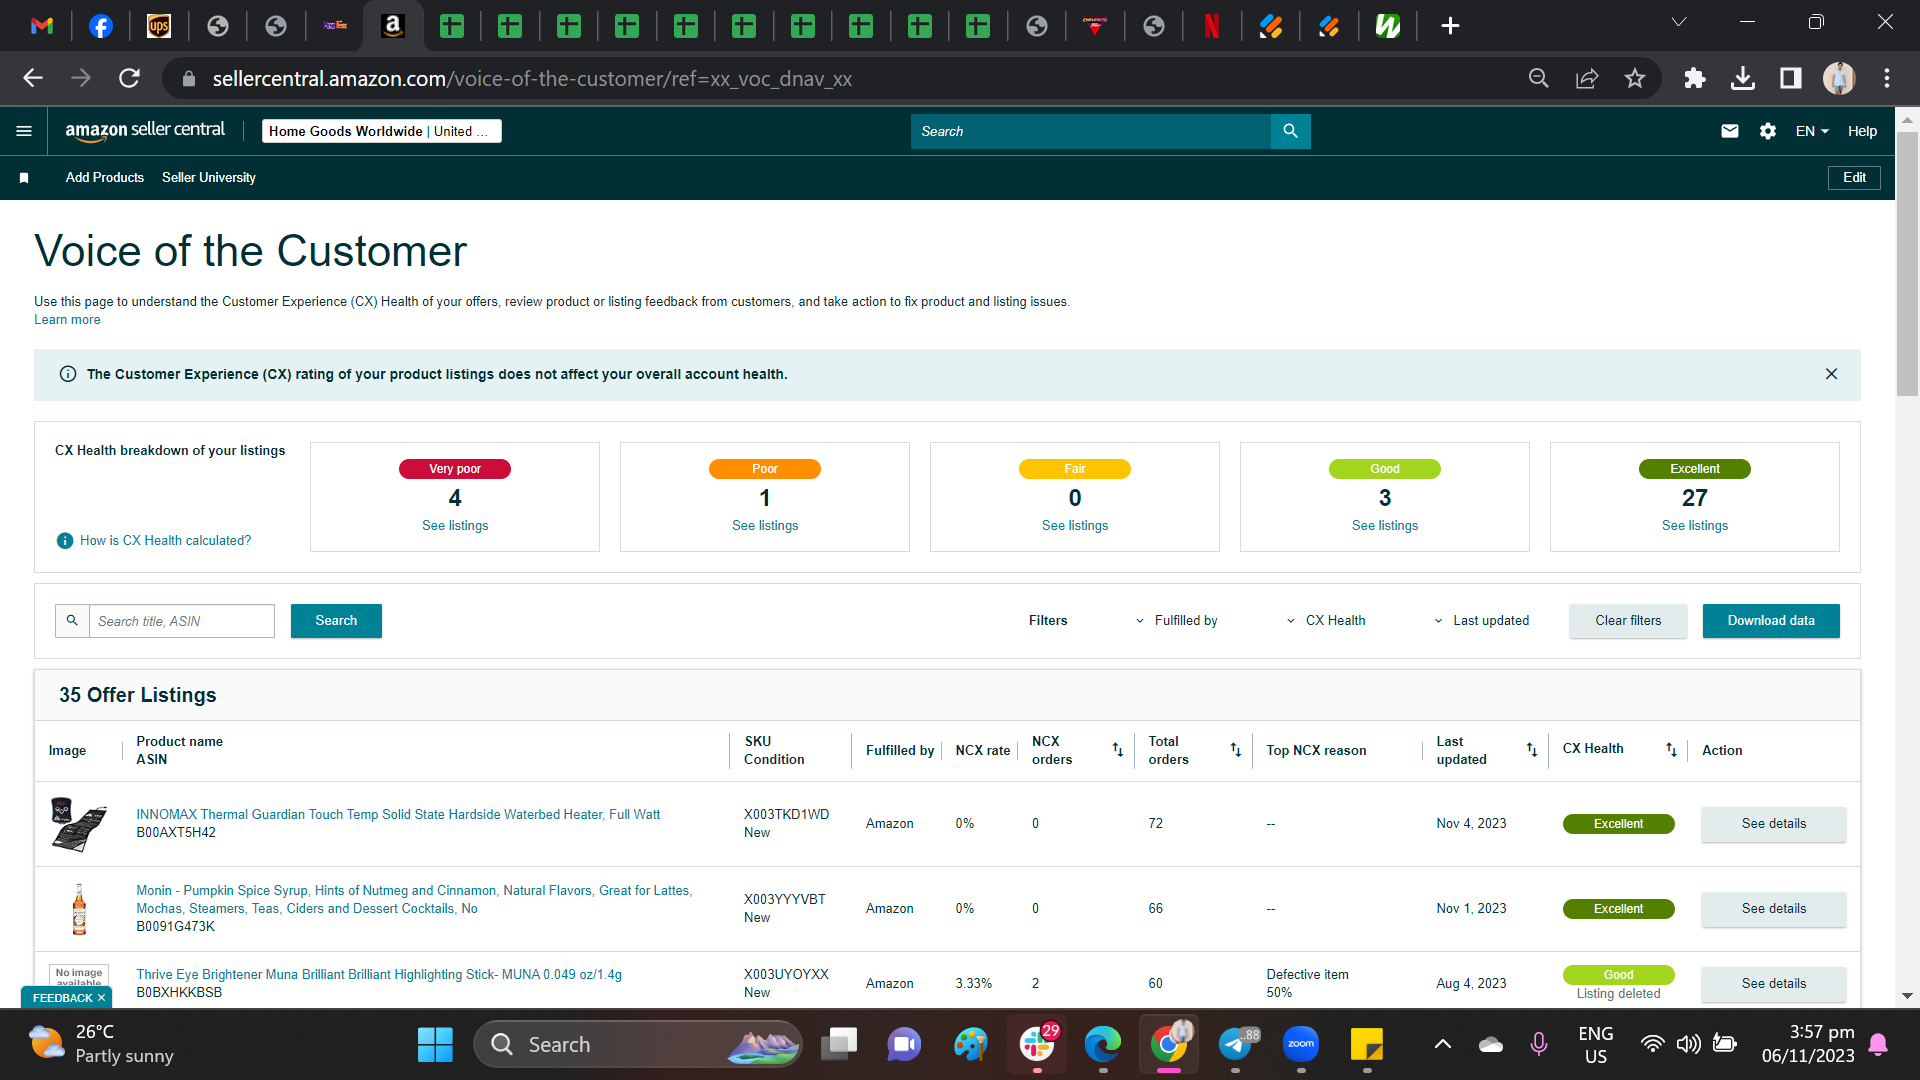Click the Clear filters button
Viewport: 1920px width, 1080px height.
tap(1628, 621)
